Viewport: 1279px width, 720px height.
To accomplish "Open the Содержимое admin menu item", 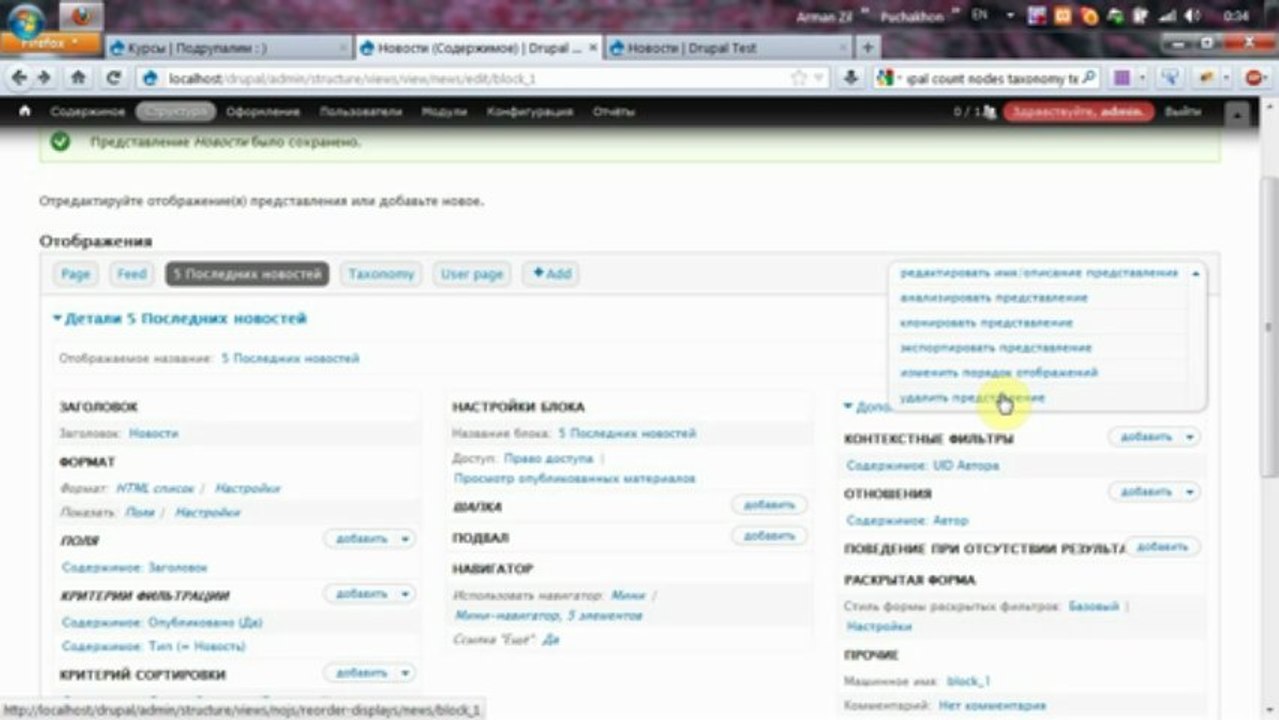I will coord(87,112).
